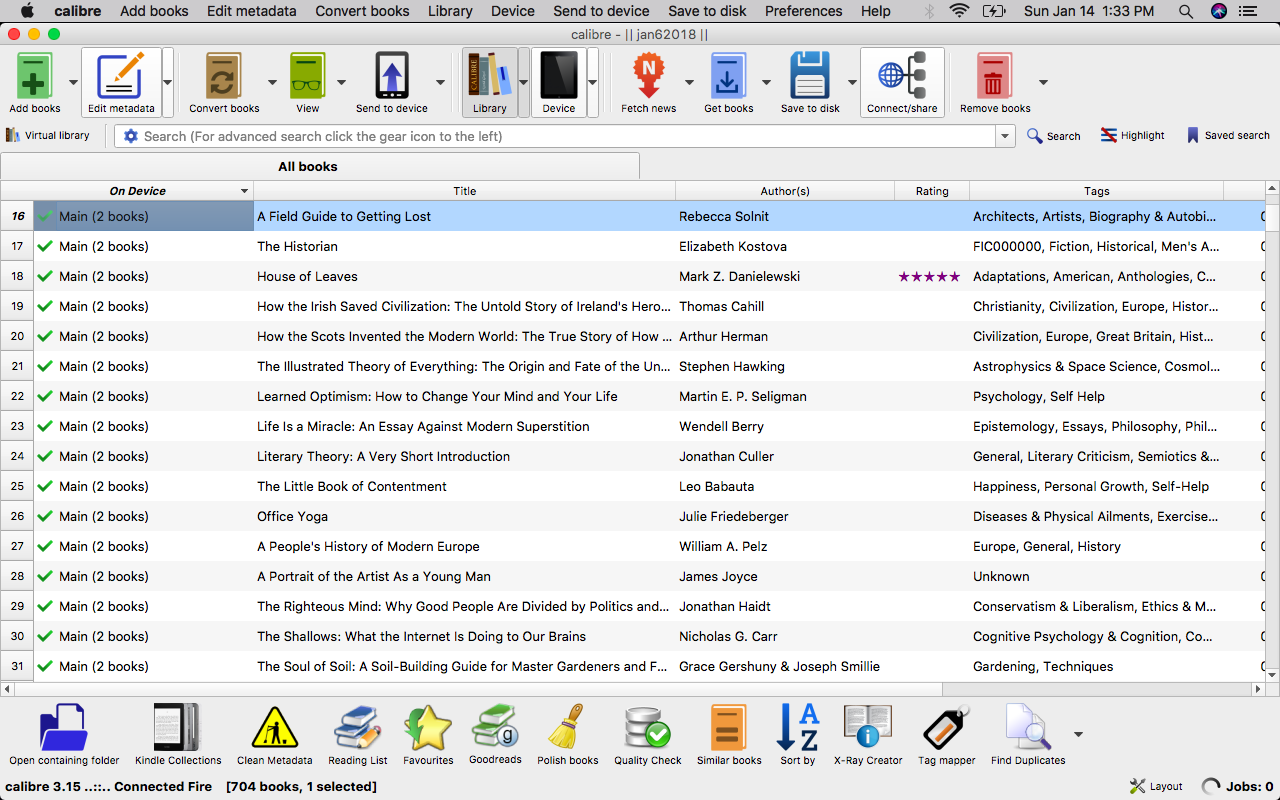Click the Remove books trash icon
The height and width of the screenshot is (800, 1280).
tap(994, 78)
